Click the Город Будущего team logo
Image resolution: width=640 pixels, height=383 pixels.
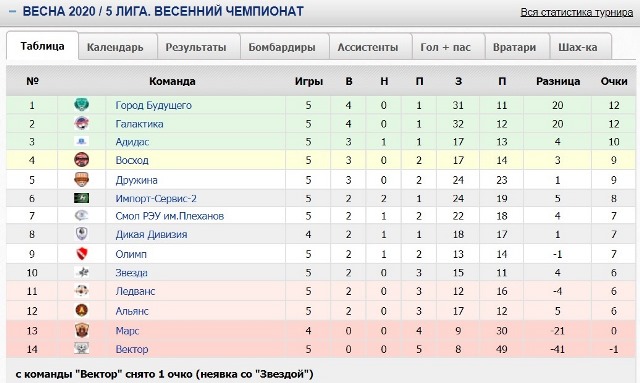(82, 105)
